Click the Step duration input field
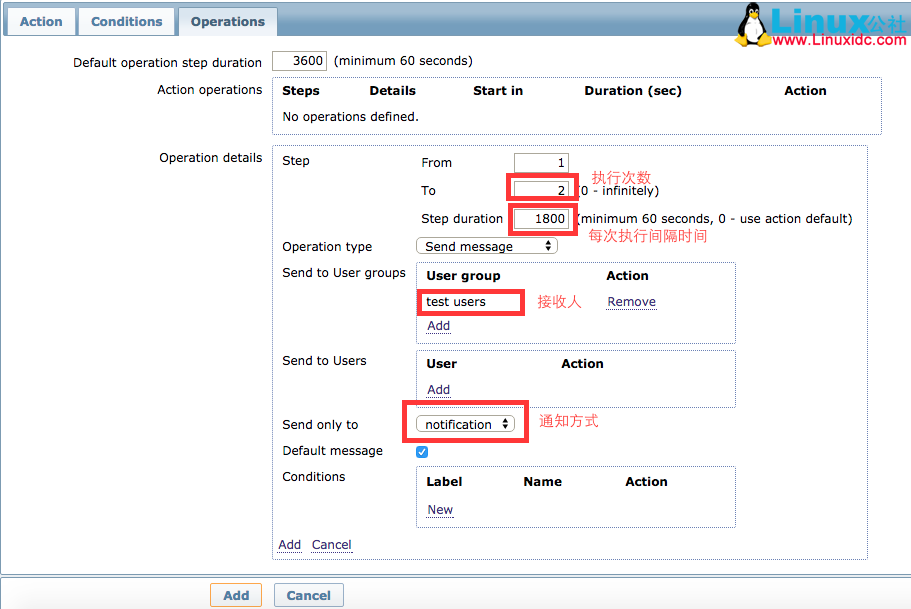The height and width of the screenshot is (609, 911). (541, 218)
